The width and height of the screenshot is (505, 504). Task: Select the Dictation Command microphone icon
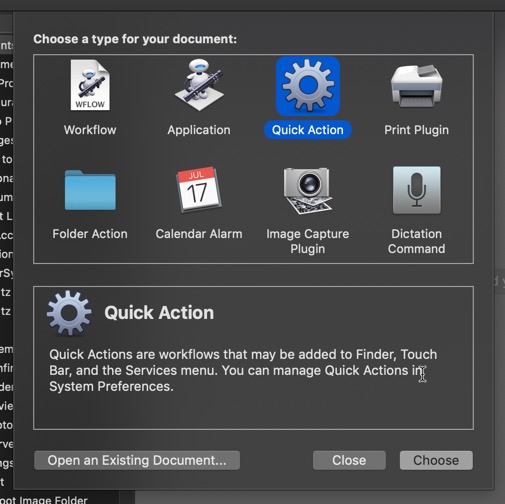point(417,190)
